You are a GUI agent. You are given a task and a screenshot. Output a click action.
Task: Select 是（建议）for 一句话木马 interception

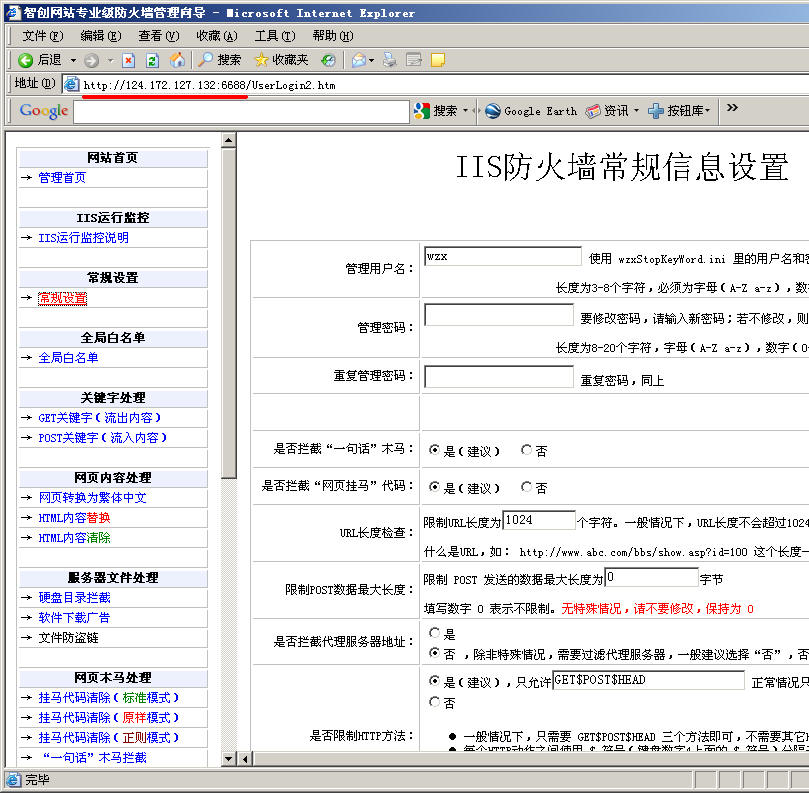pos(434,450)
